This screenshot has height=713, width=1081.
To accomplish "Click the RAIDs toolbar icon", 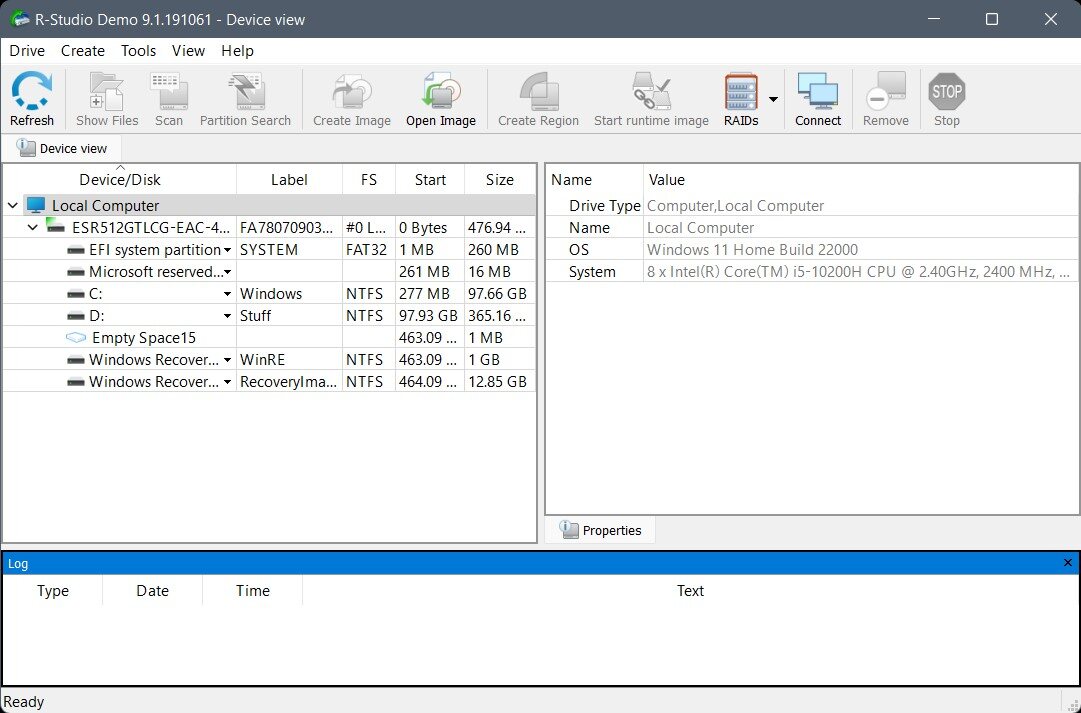I will click(x=741, y=92).
